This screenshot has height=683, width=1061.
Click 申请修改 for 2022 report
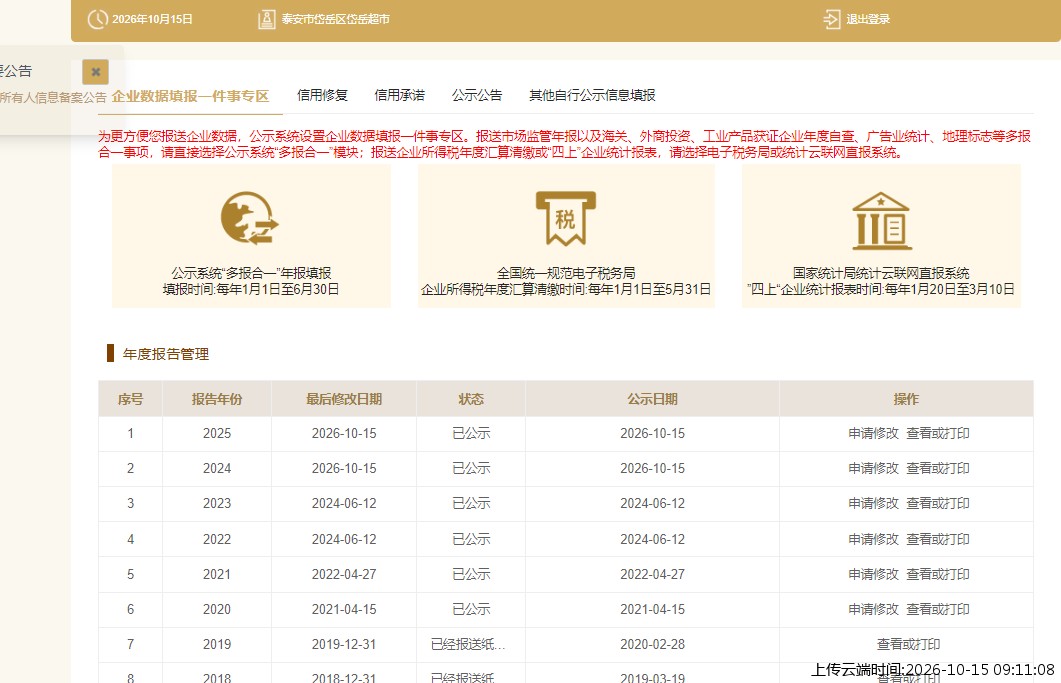pyautogui.click(x=874, y=539)
